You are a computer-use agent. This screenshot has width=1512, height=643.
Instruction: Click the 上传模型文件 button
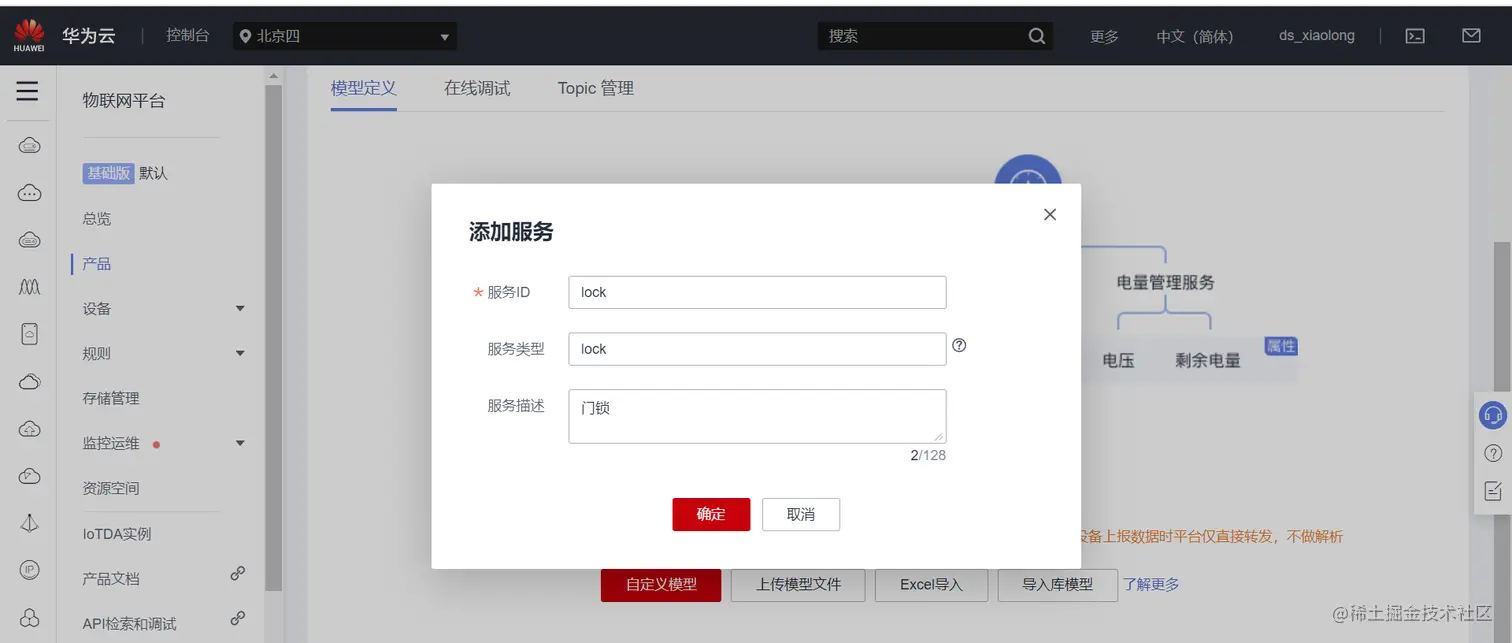(x=798, y=585)
